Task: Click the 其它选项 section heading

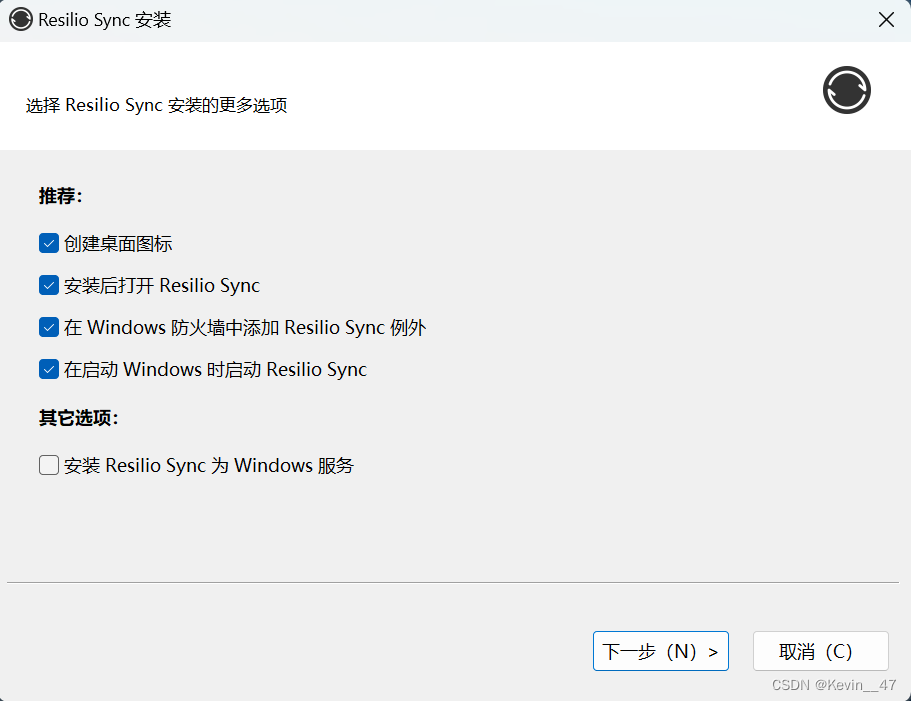Action: [78, 418]
